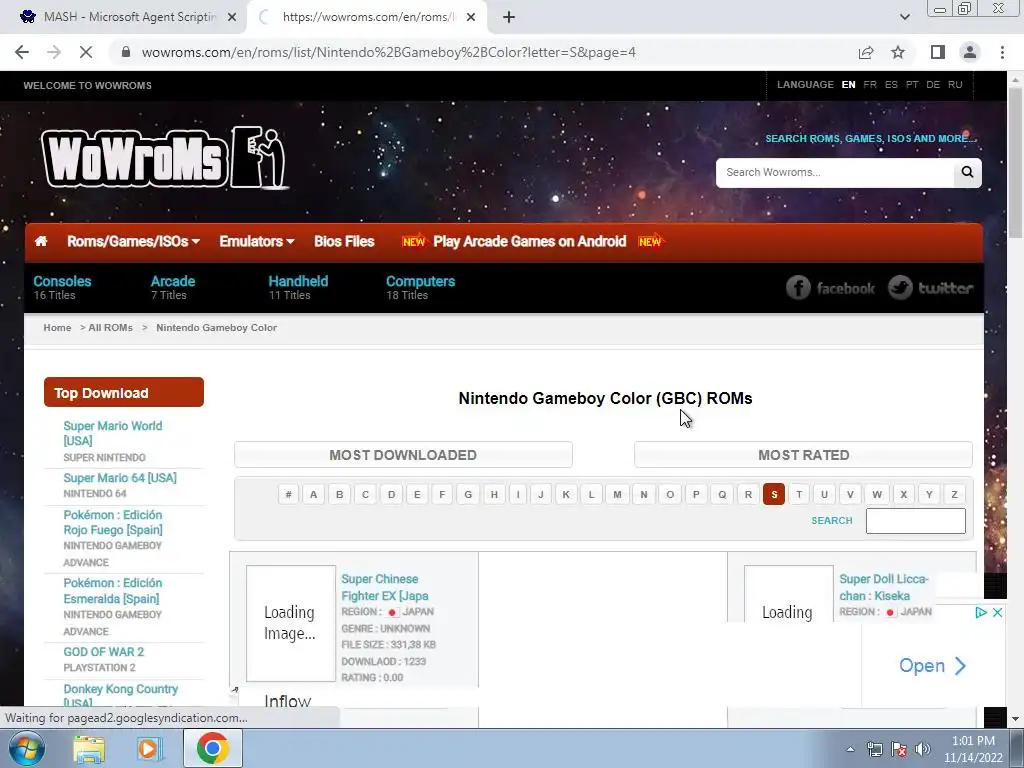Click the browser address bar URL
Viewport: 1024px width, 768px height.
click(389, 52)
